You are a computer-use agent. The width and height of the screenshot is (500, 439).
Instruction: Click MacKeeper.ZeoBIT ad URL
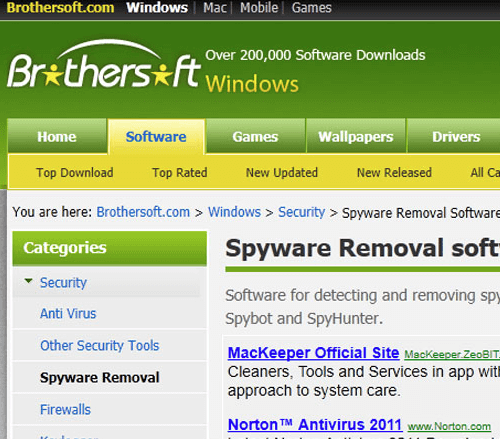(x=452, y=354)
